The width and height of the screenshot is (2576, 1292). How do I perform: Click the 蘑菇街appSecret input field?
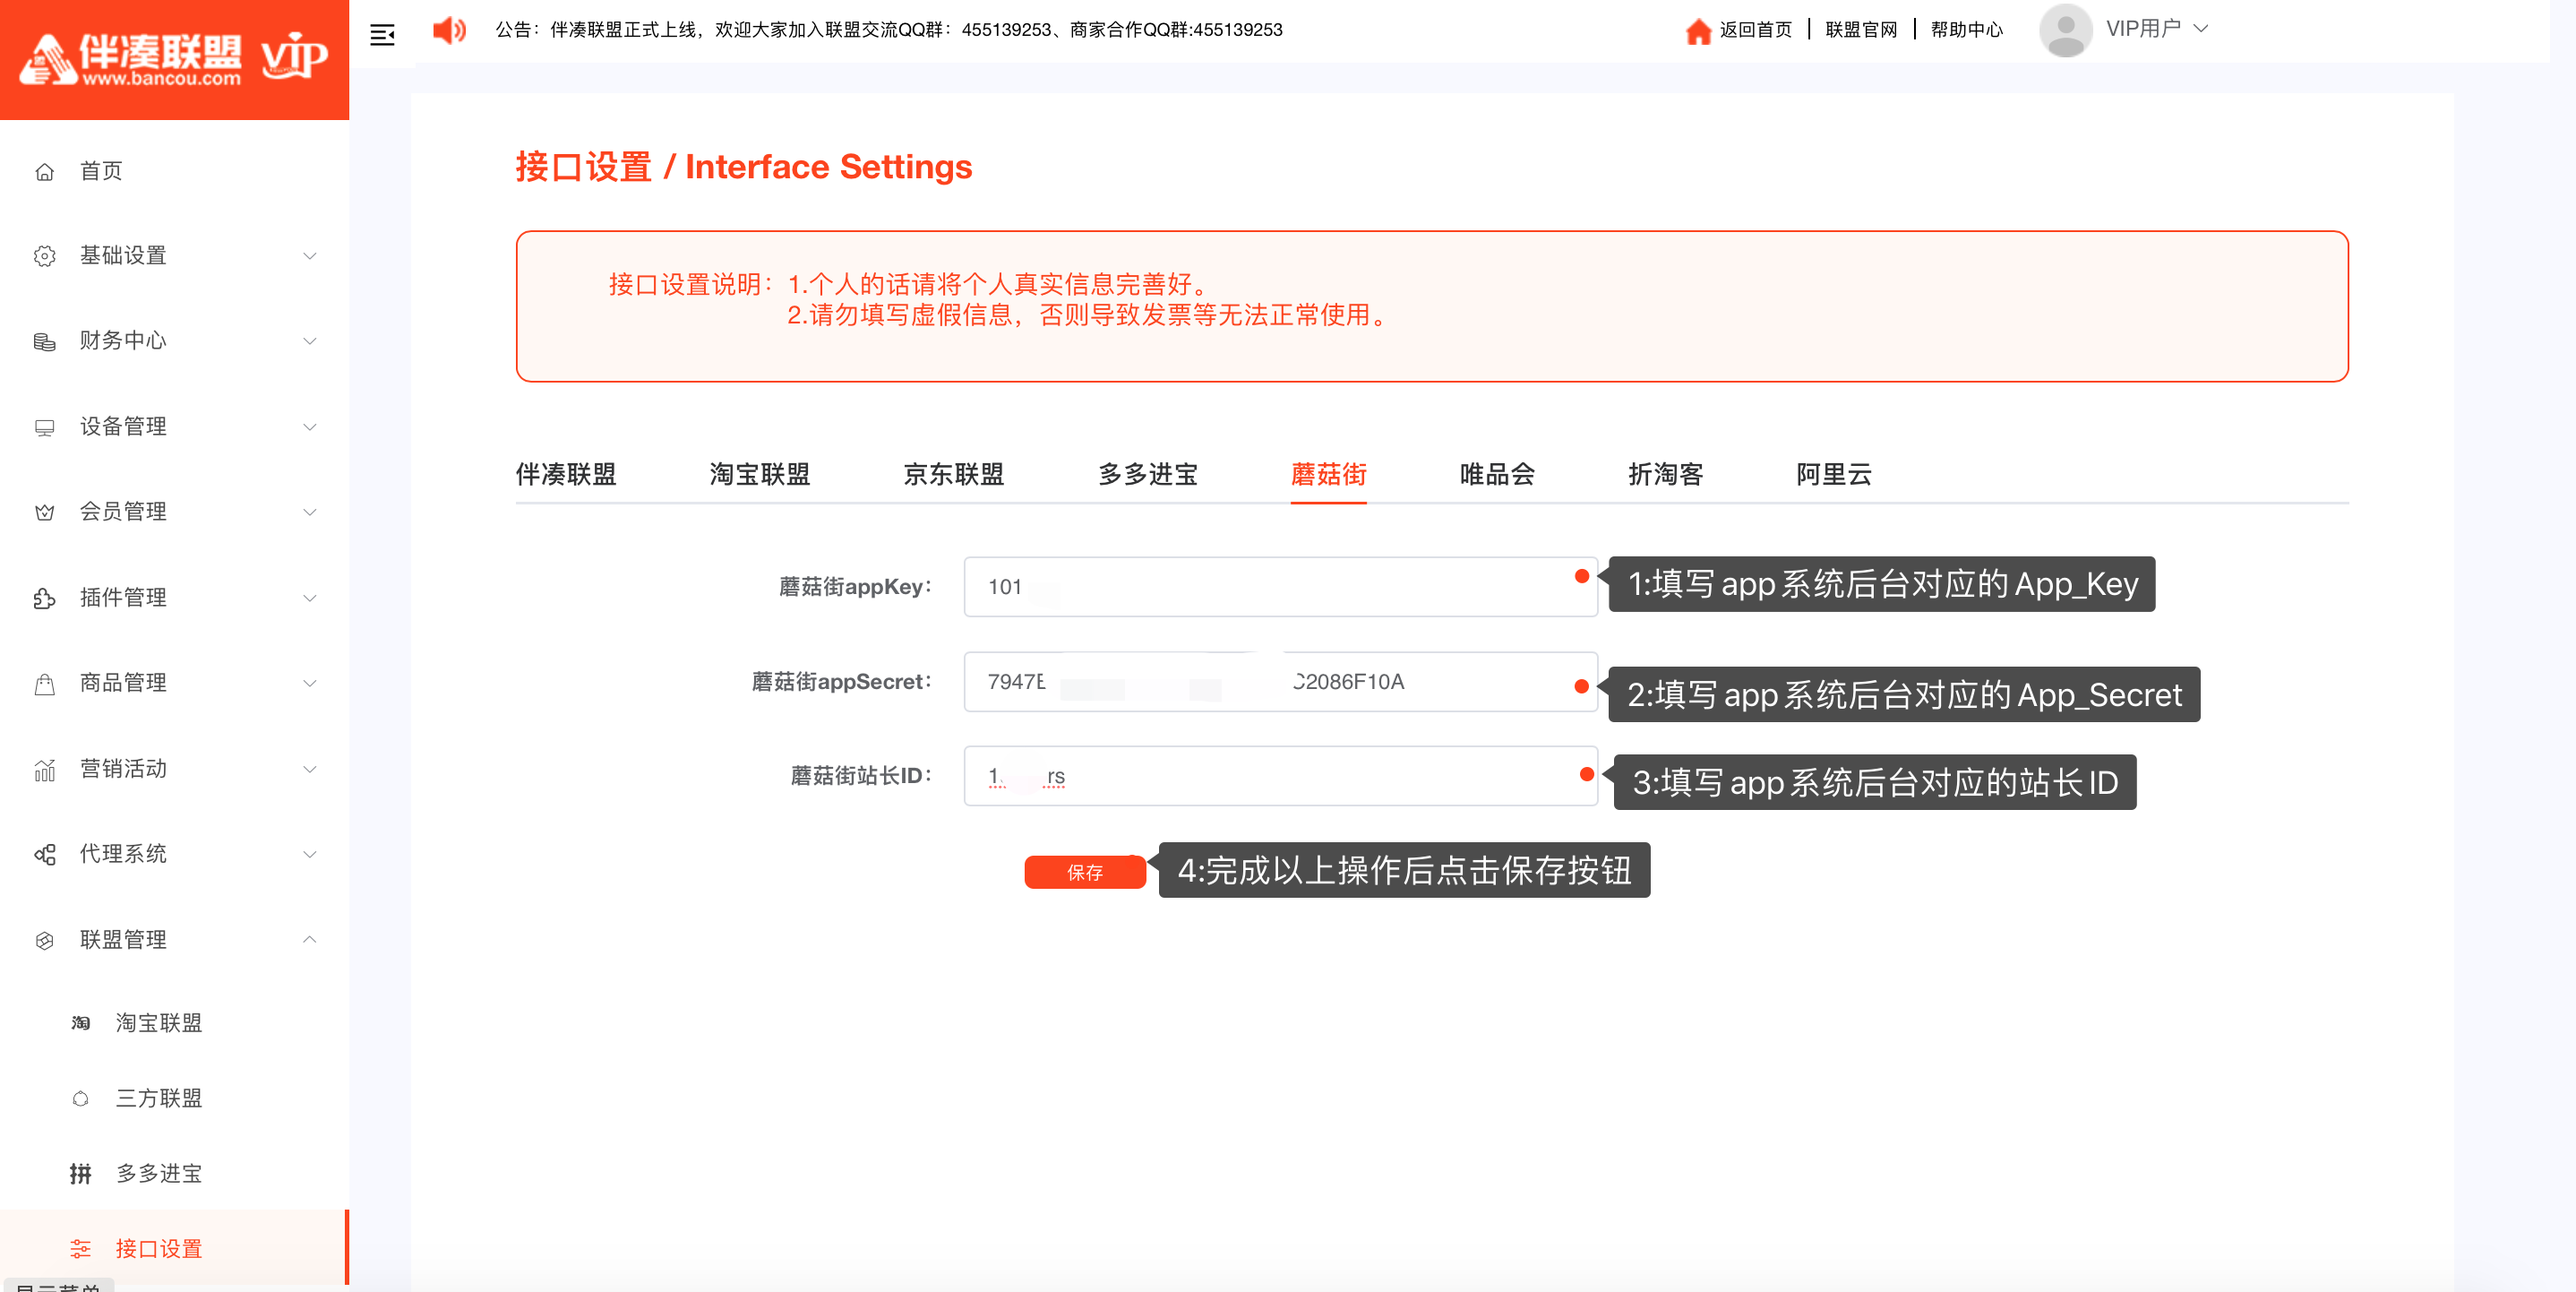point(1281,682)
